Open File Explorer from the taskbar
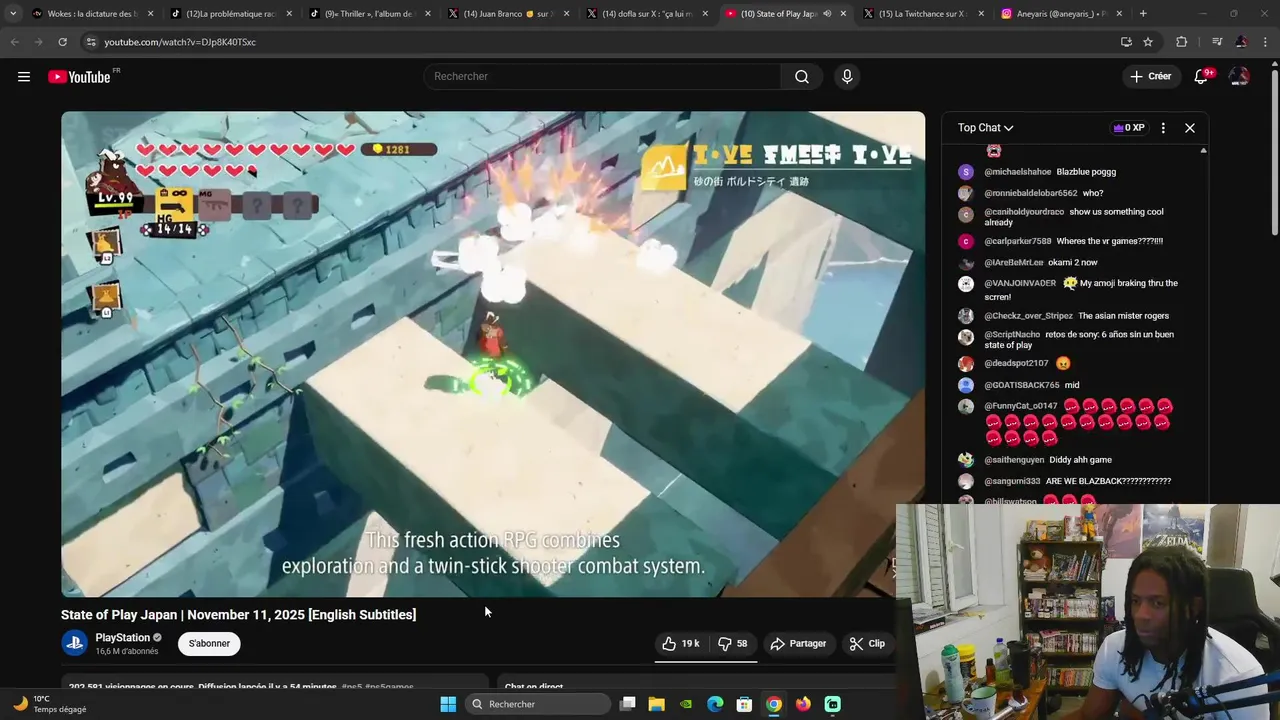The width and height of the screenshot is (1280, 720). click(x=656, y=704)
